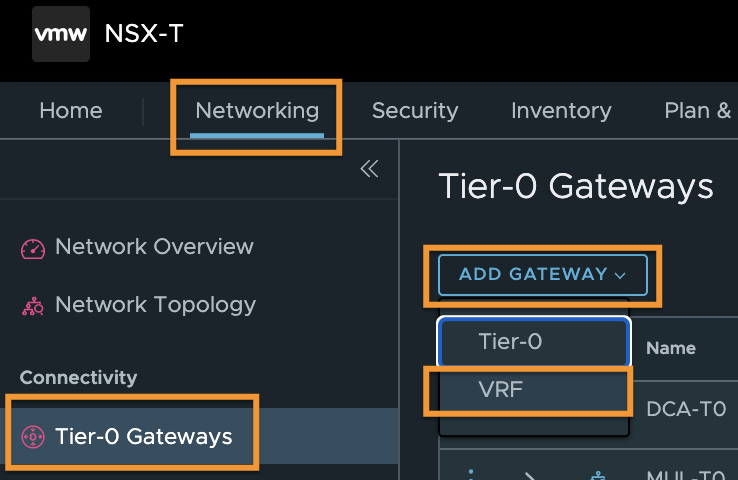The width and height of the screenshot is (738, 480).
Task: Switch to the Inventory tab
Action: coord(561,111)
